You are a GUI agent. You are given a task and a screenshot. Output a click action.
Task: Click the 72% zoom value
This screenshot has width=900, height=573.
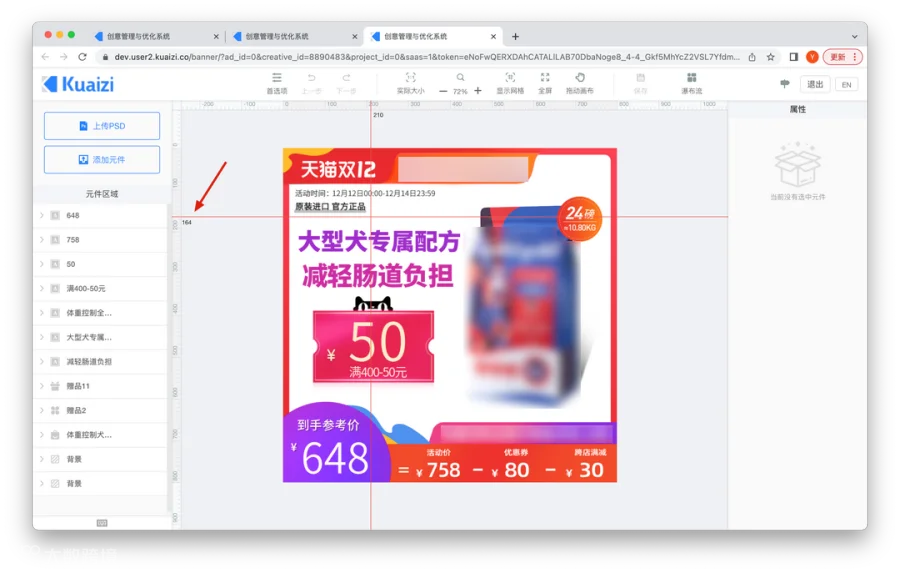[460, 91]
